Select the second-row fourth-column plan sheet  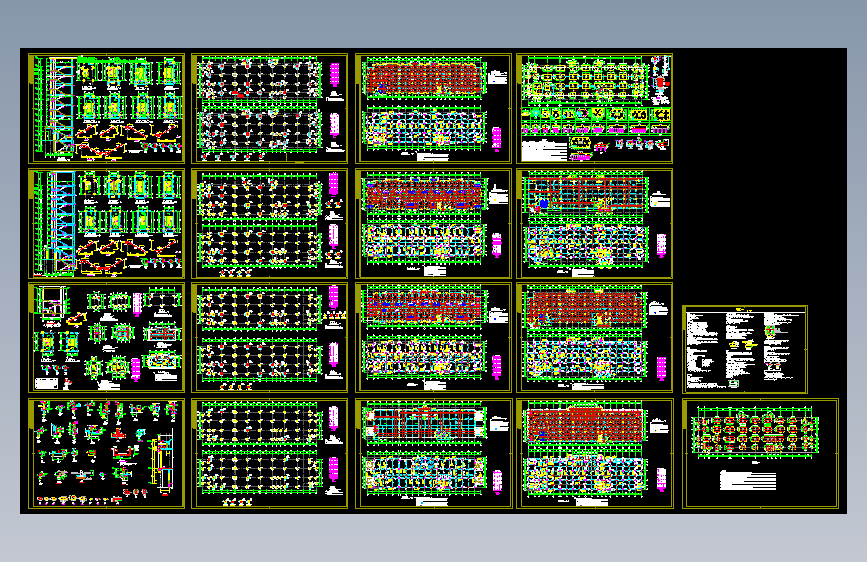pyautogui.click(x=594, y=223)
